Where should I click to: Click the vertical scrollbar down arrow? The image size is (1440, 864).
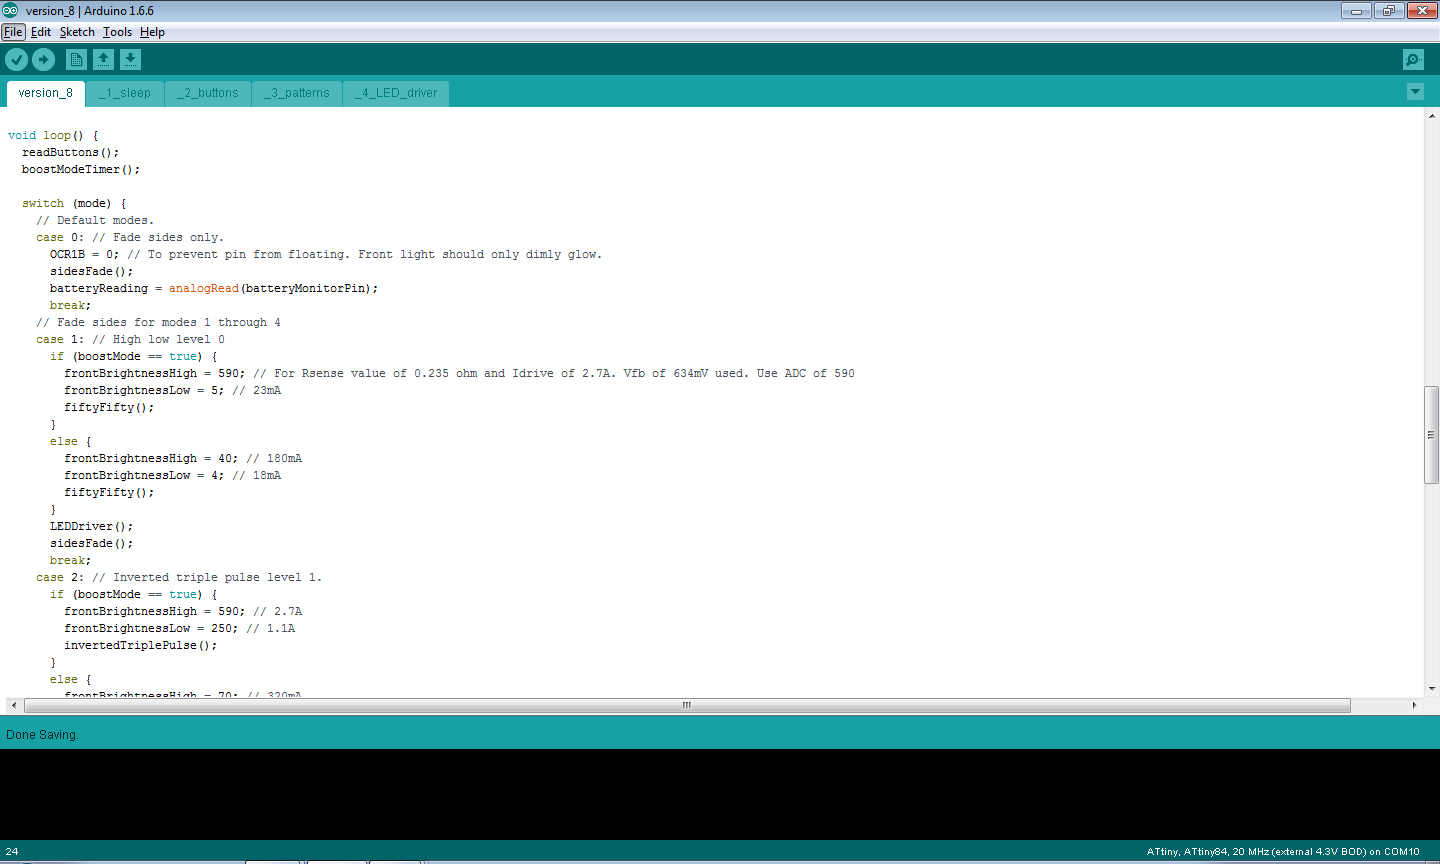pos(1432,688)
